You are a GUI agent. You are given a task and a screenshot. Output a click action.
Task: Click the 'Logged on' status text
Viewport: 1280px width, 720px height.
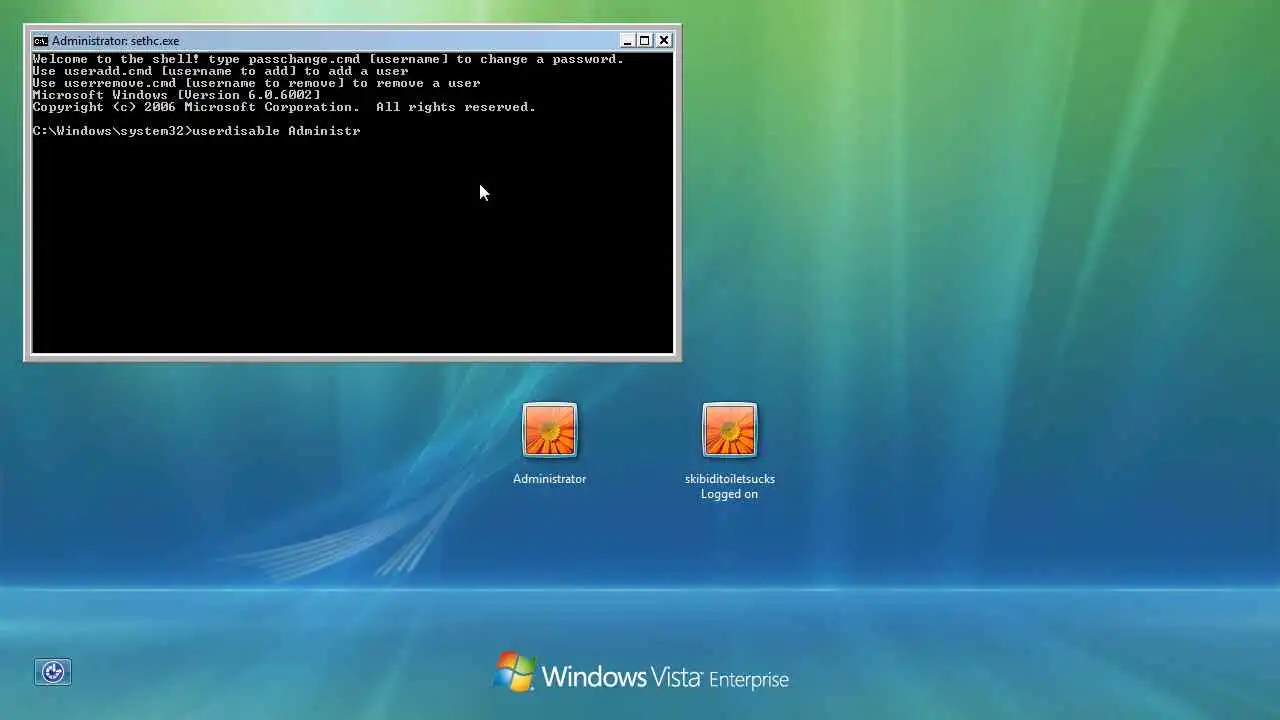[x=729, y=494]
